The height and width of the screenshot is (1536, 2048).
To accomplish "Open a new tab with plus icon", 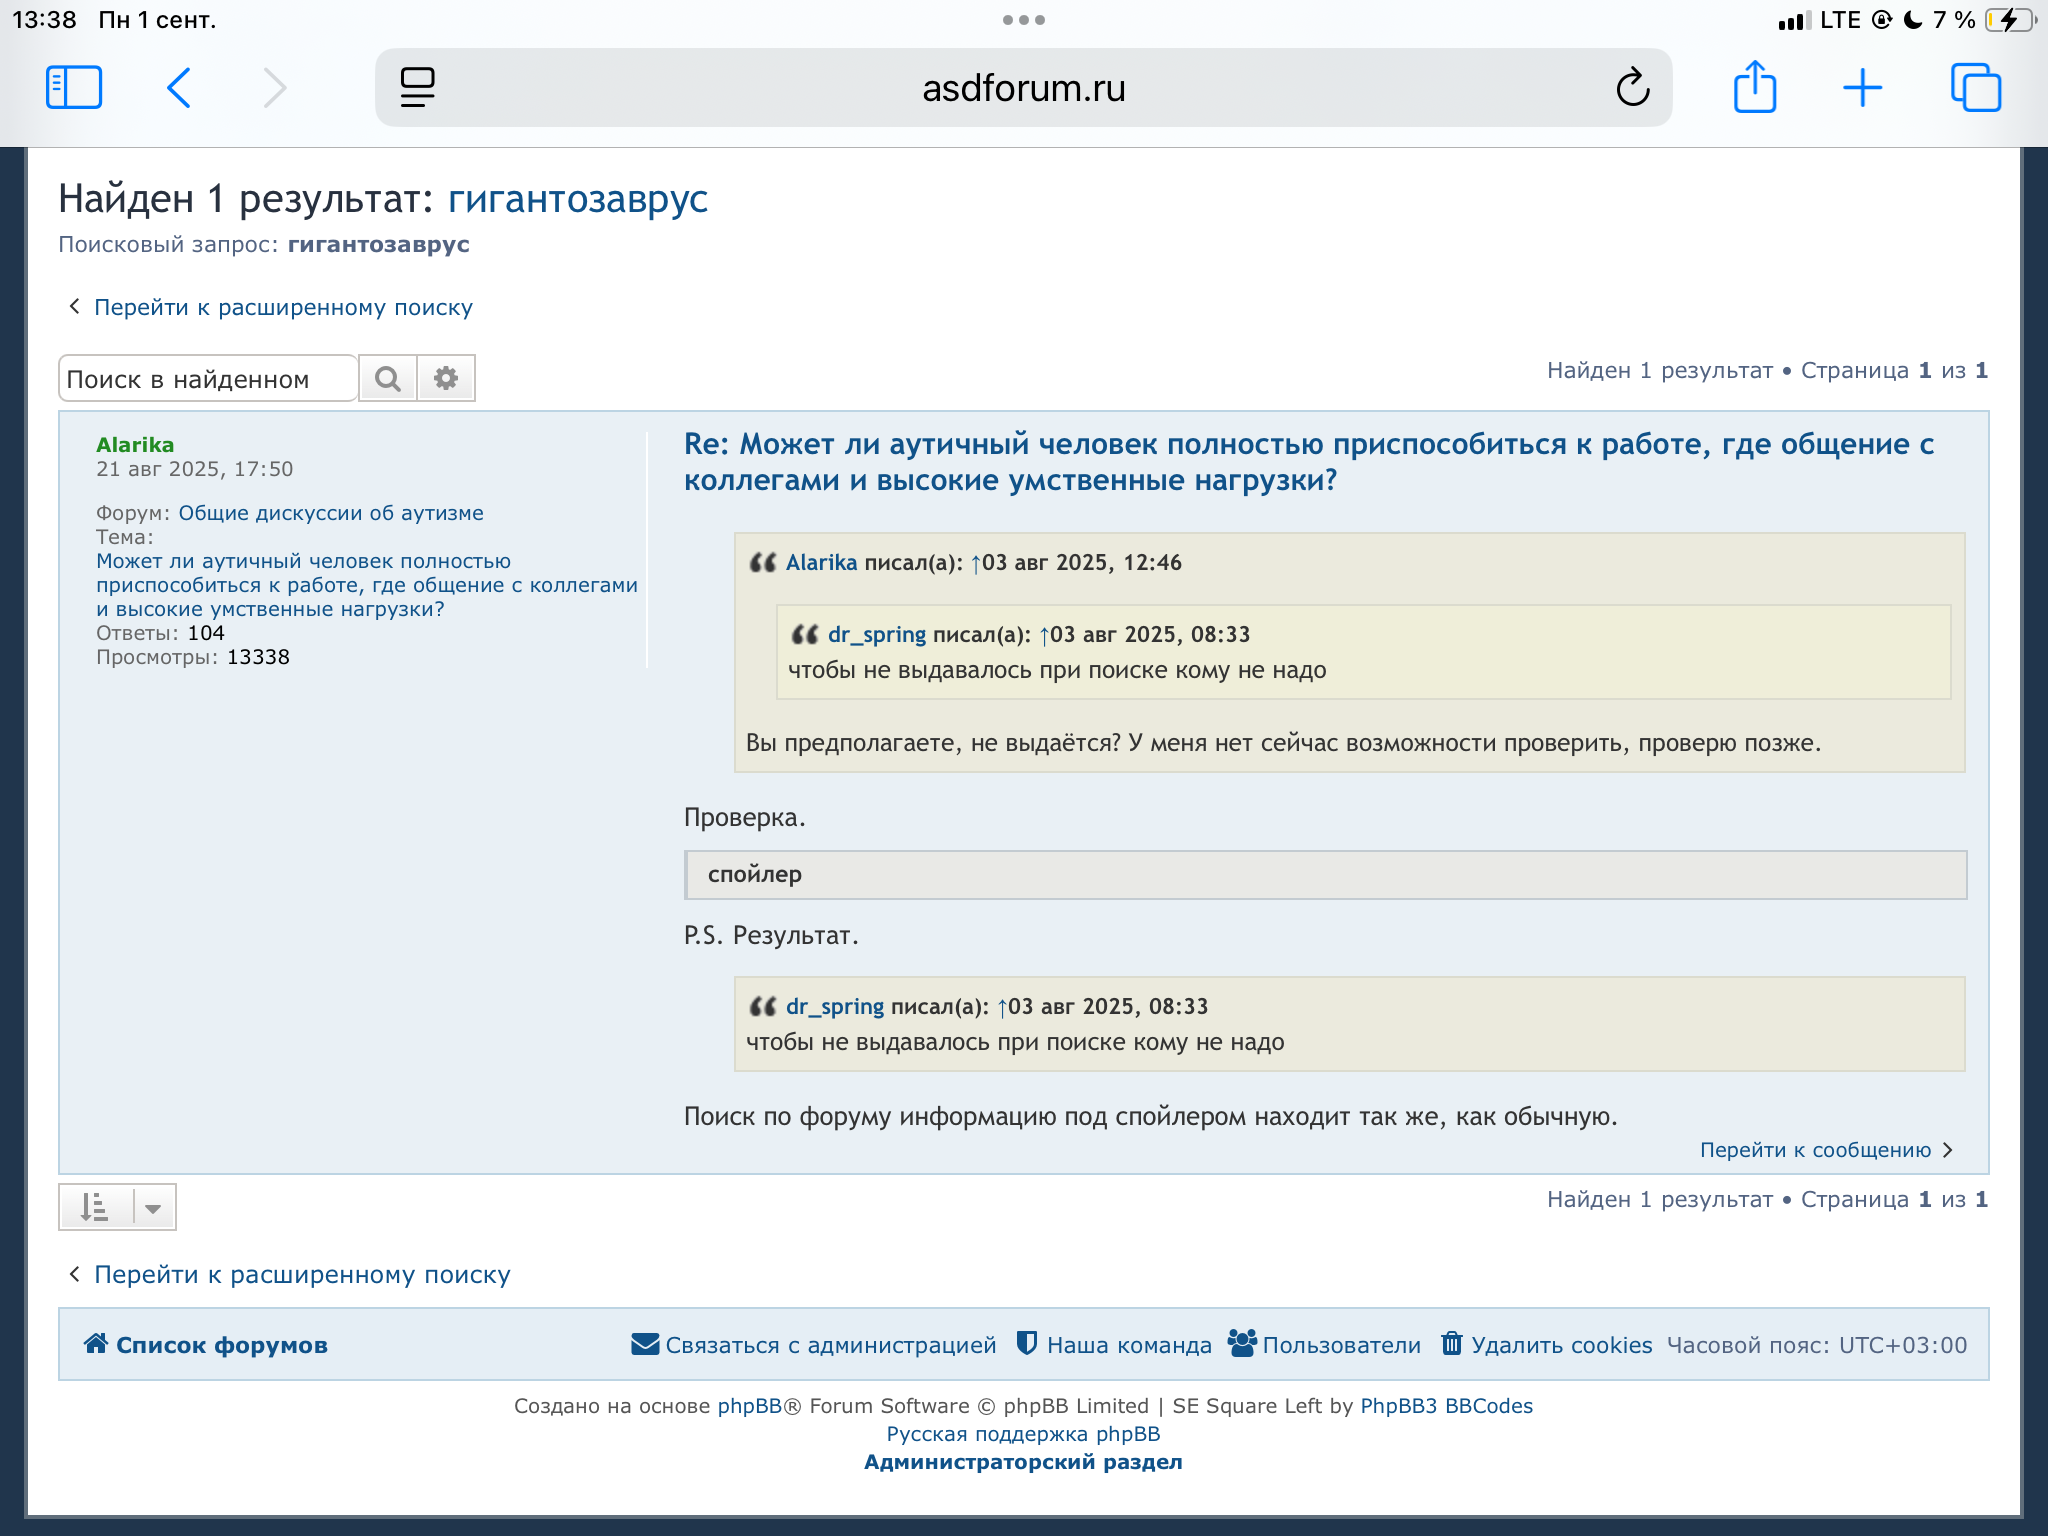I will coord(1862,88).
